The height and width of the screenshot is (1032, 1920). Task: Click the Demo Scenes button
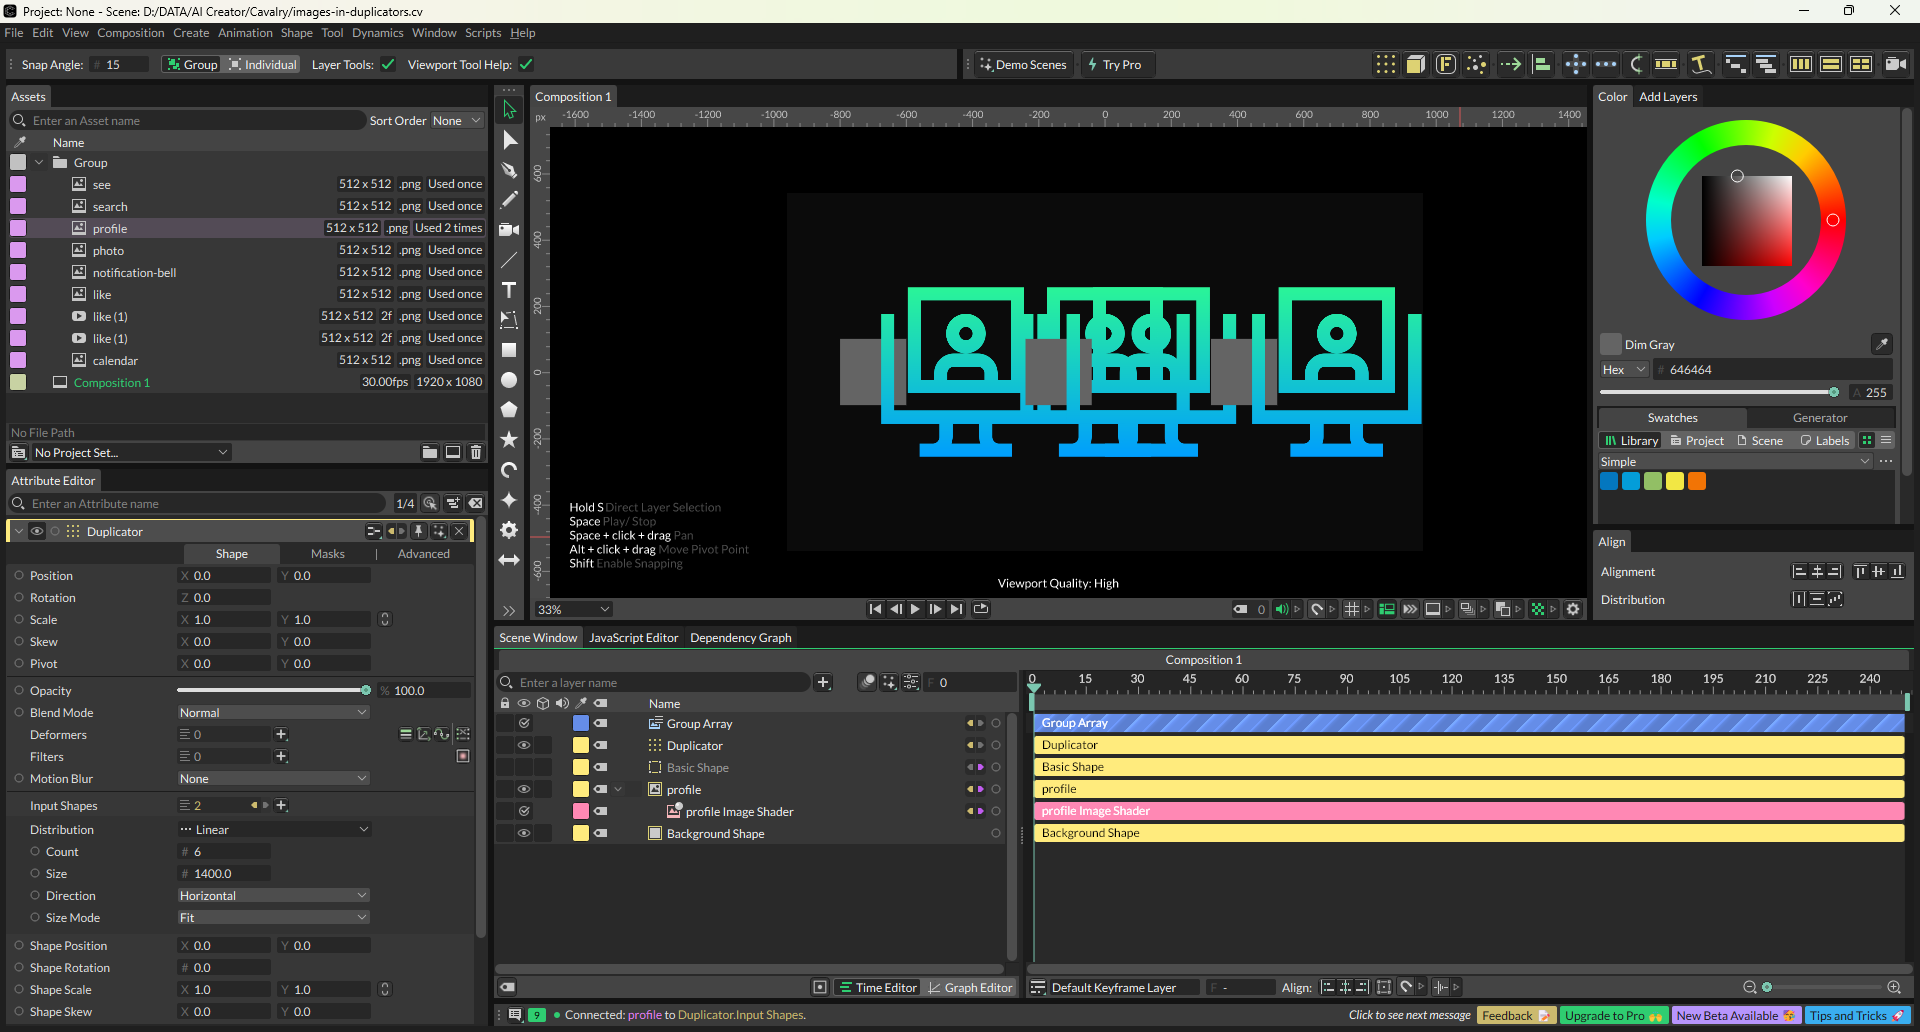pyautogui.click(x=1023, y=65)
